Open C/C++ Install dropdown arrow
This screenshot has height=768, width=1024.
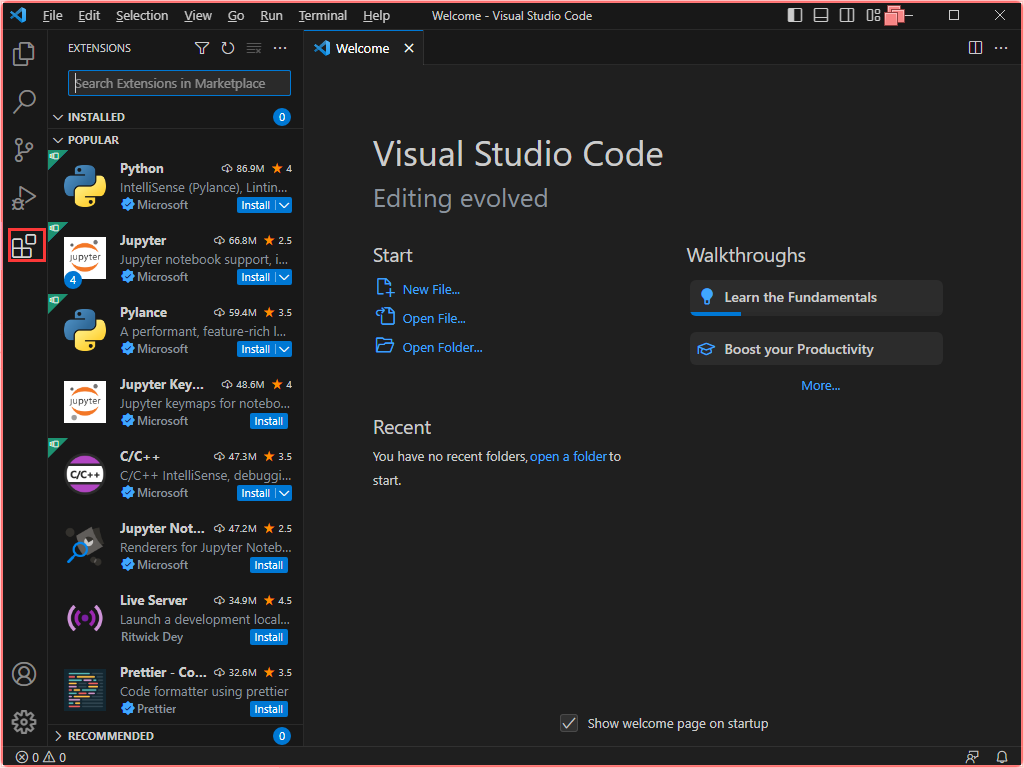coord(284,493)
